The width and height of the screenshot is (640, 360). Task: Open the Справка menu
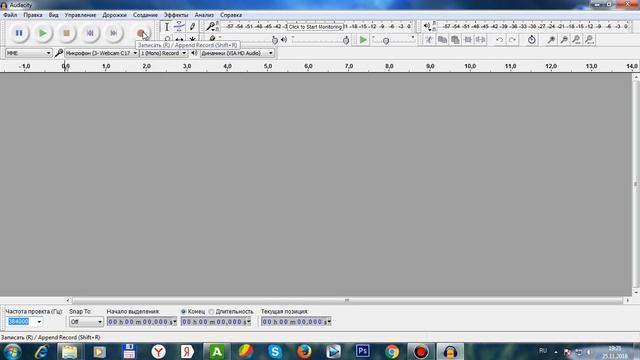pos(231,15)
